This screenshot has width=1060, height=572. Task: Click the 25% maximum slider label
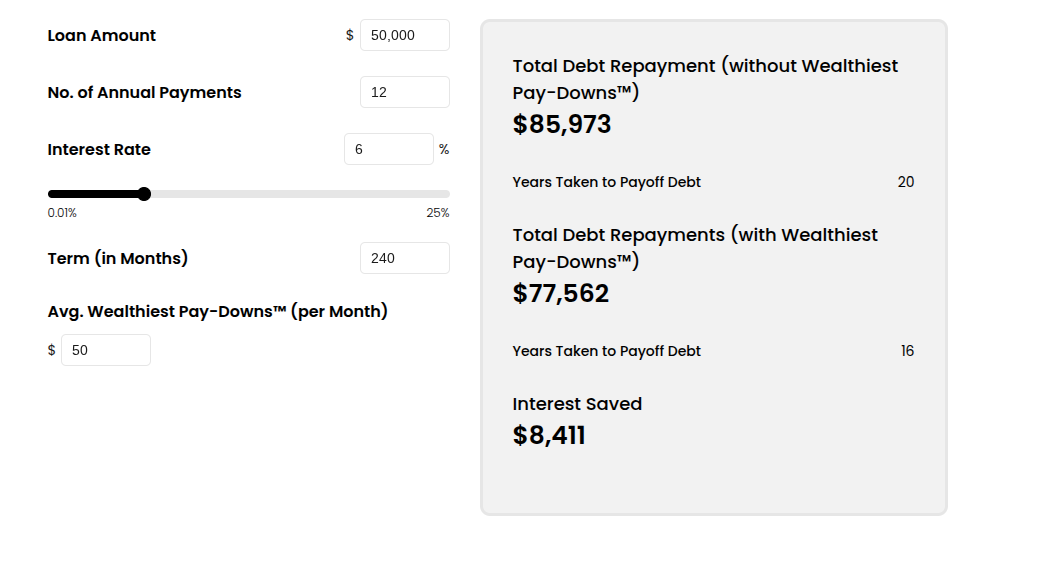click(437, 213)
